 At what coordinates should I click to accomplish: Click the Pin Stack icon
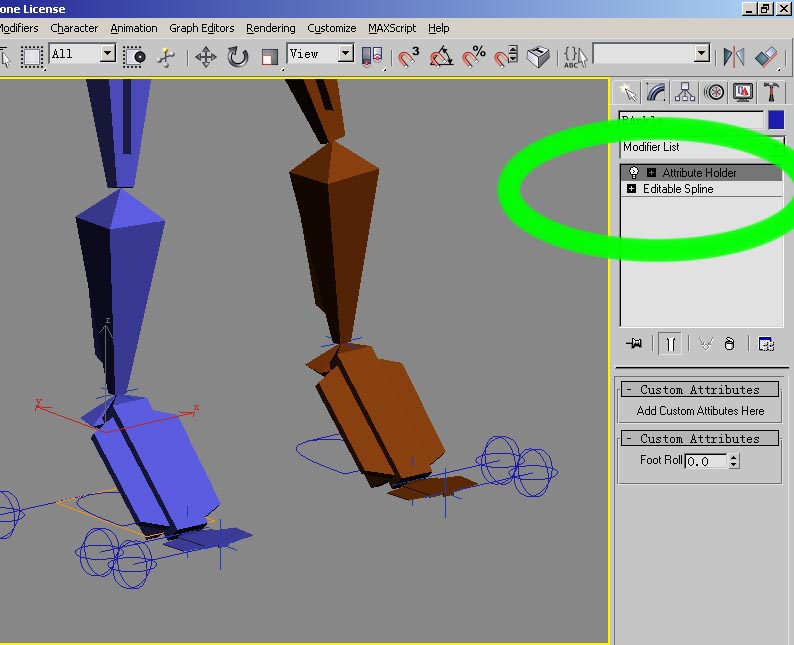click(633, 343)
